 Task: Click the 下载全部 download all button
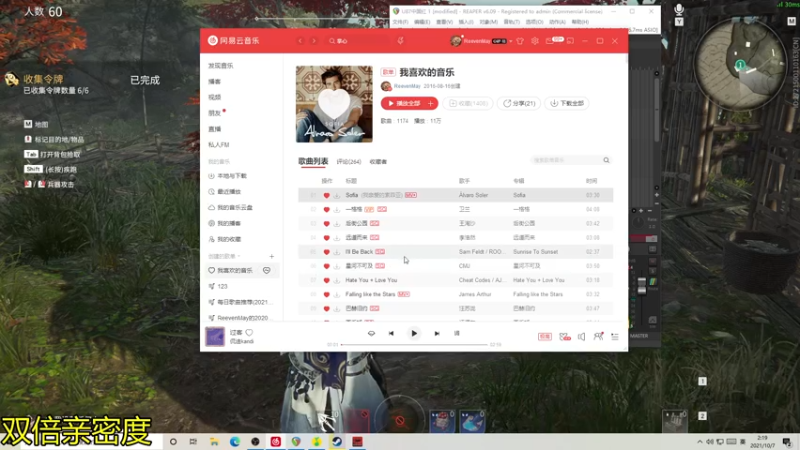567,104
